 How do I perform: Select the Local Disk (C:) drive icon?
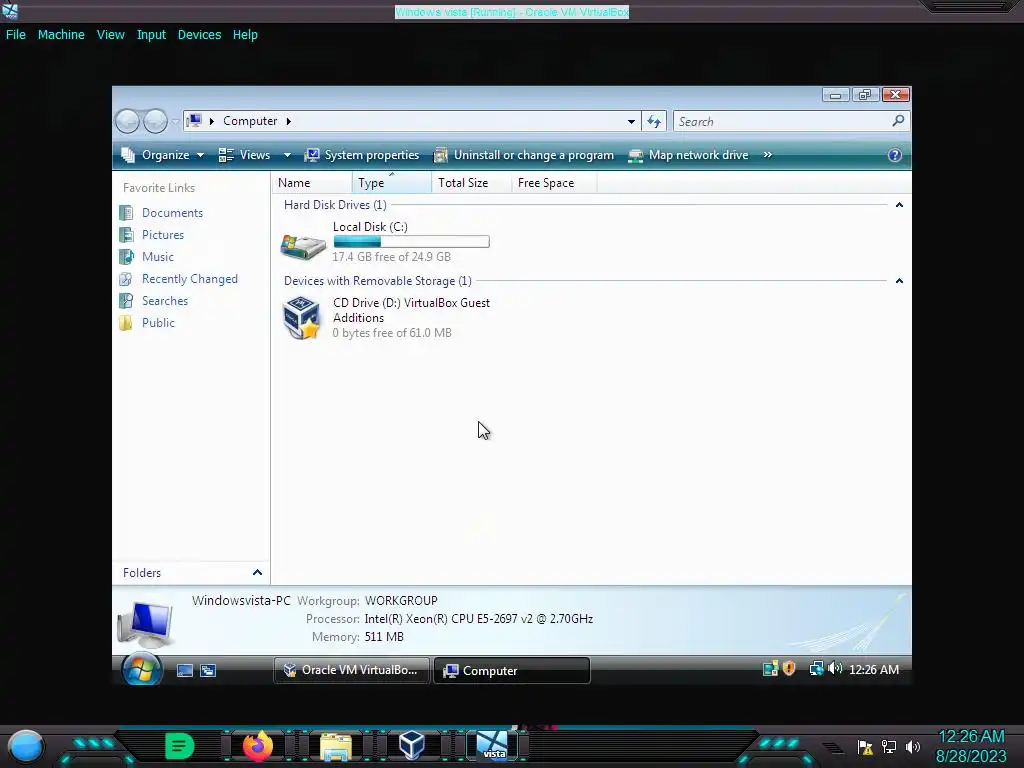[303, 246]
